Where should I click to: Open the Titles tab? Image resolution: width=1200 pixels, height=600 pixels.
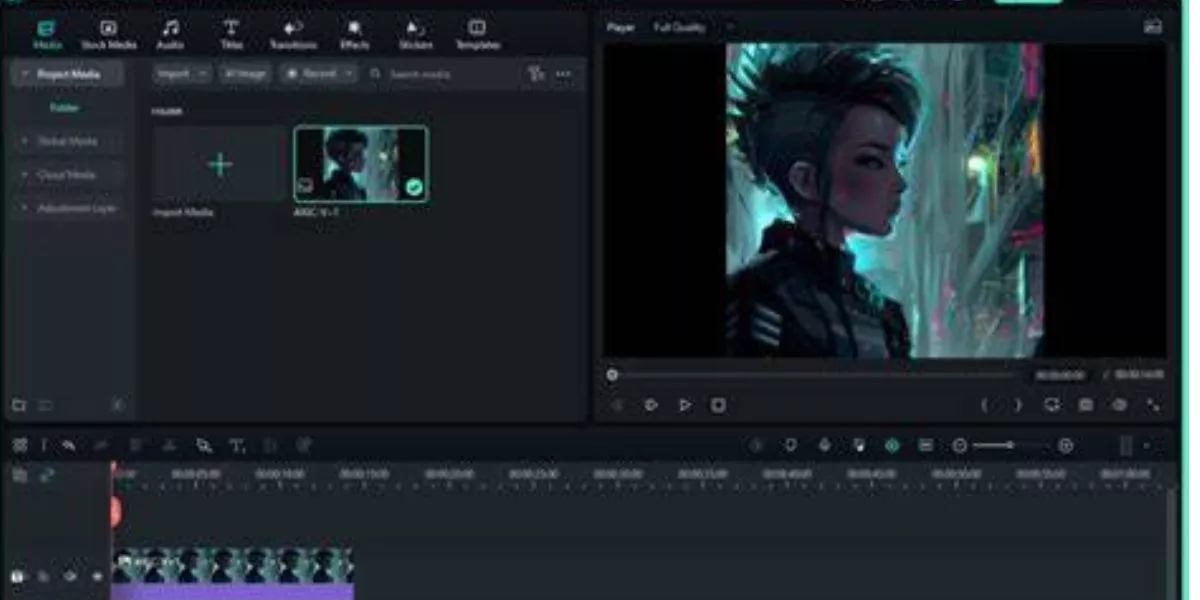(231, 34)
